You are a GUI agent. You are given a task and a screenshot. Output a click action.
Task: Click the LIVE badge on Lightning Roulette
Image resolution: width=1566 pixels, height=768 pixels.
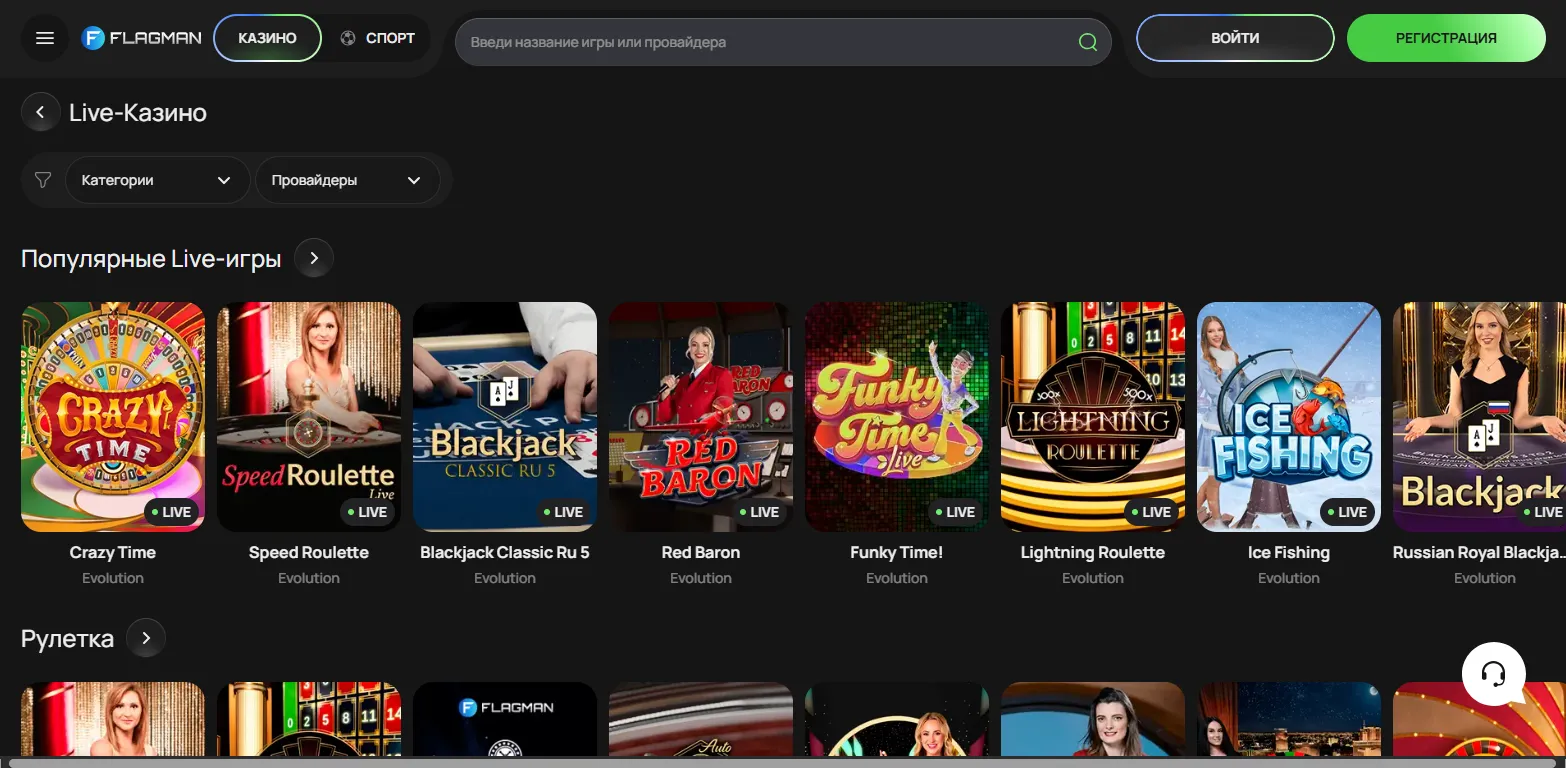[x=1150, y=512]
